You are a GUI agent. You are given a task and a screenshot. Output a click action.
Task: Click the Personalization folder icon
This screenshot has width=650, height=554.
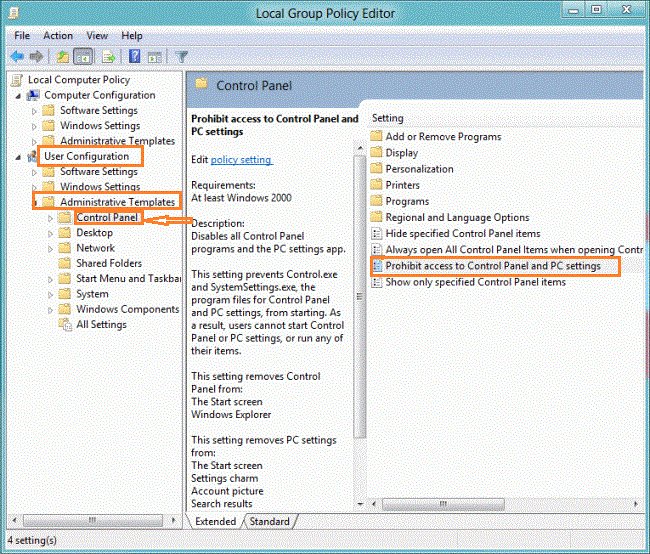376,168
